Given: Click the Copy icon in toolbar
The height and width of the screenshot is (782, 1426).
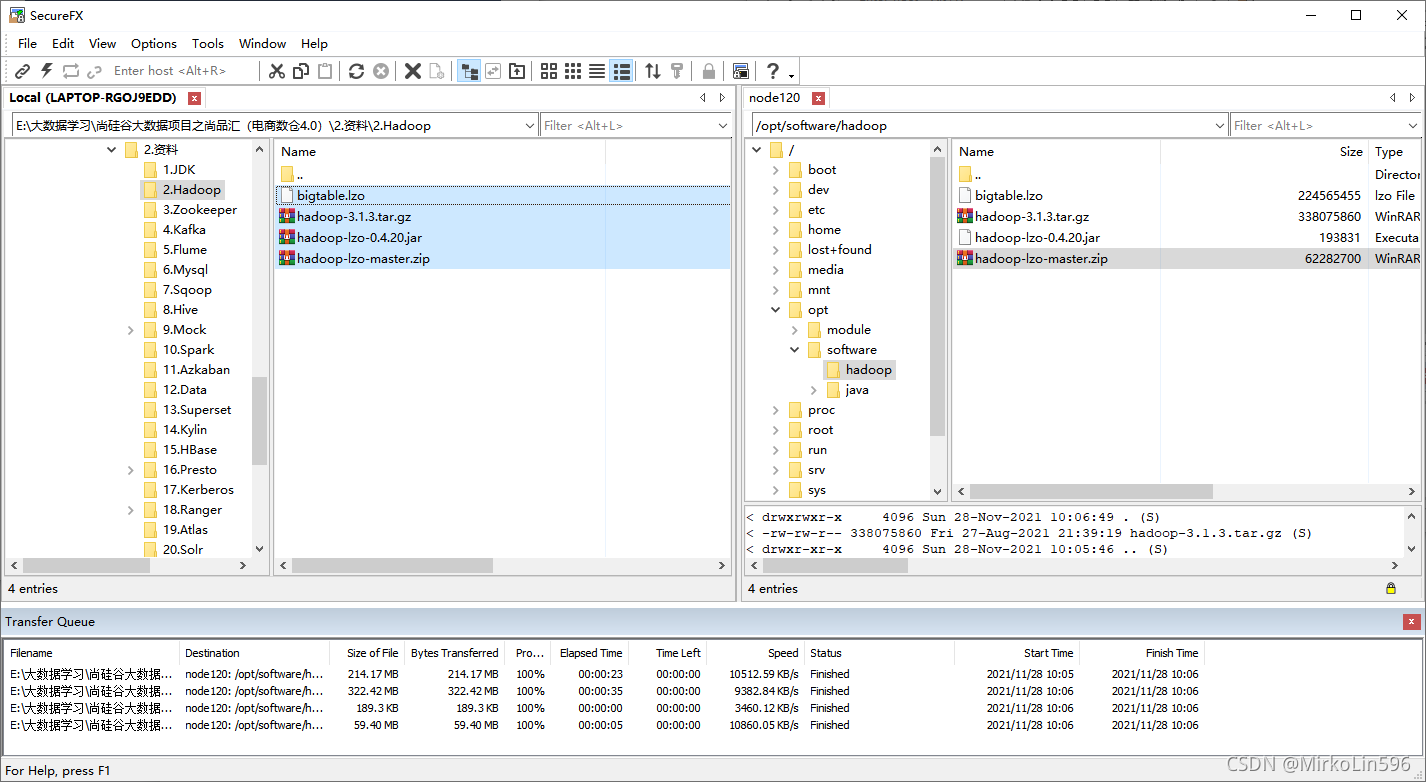Looking at the screenshot, I should pos(301,71).
